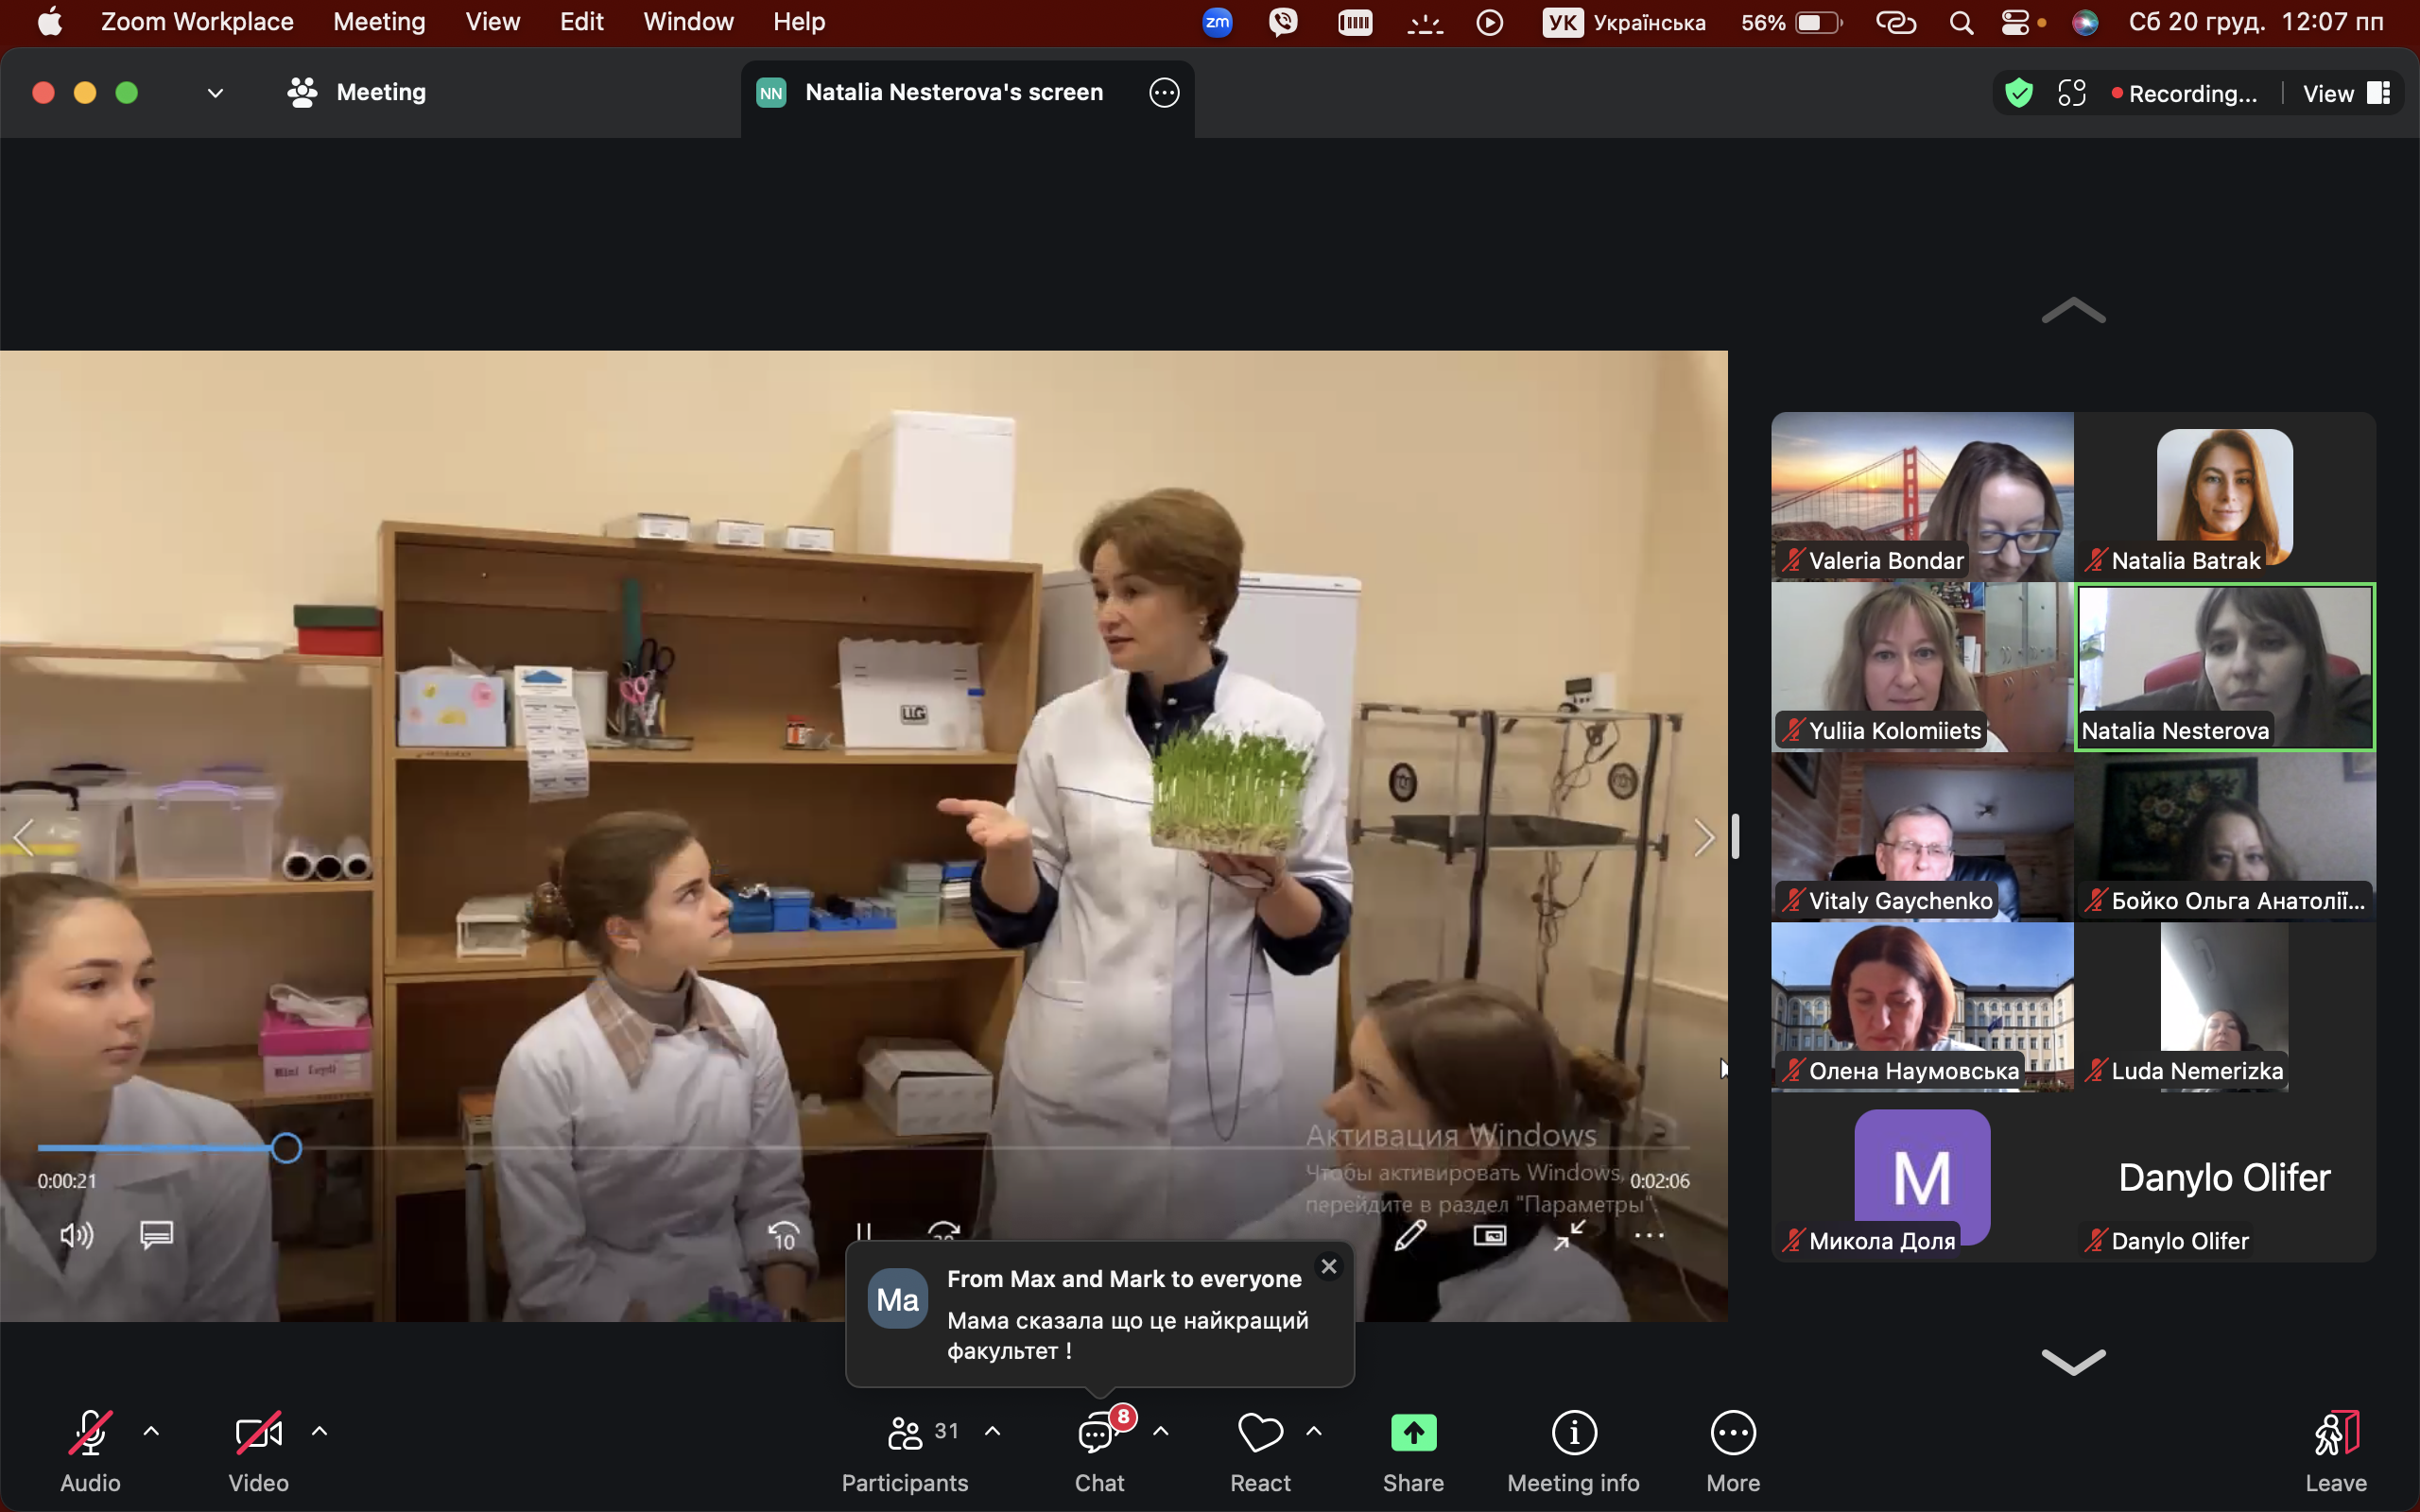Image resolution: width=2420 pixels, height=1512 pixels.
Task: Click the green Share screen icon
Action: pos(1413,1434)
